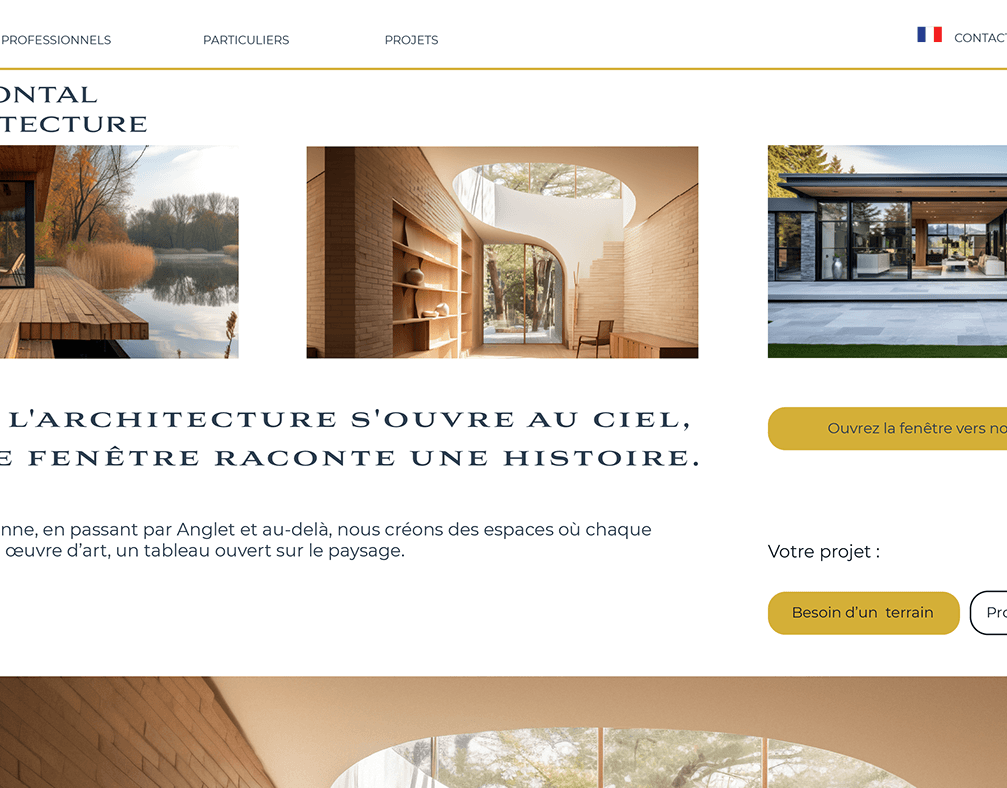Image resolution: width=1007 pixels, height=788 pixels.
Task: Click the word TECTURE in the logo
Action: pyautogui.click(x=73, y=124)
